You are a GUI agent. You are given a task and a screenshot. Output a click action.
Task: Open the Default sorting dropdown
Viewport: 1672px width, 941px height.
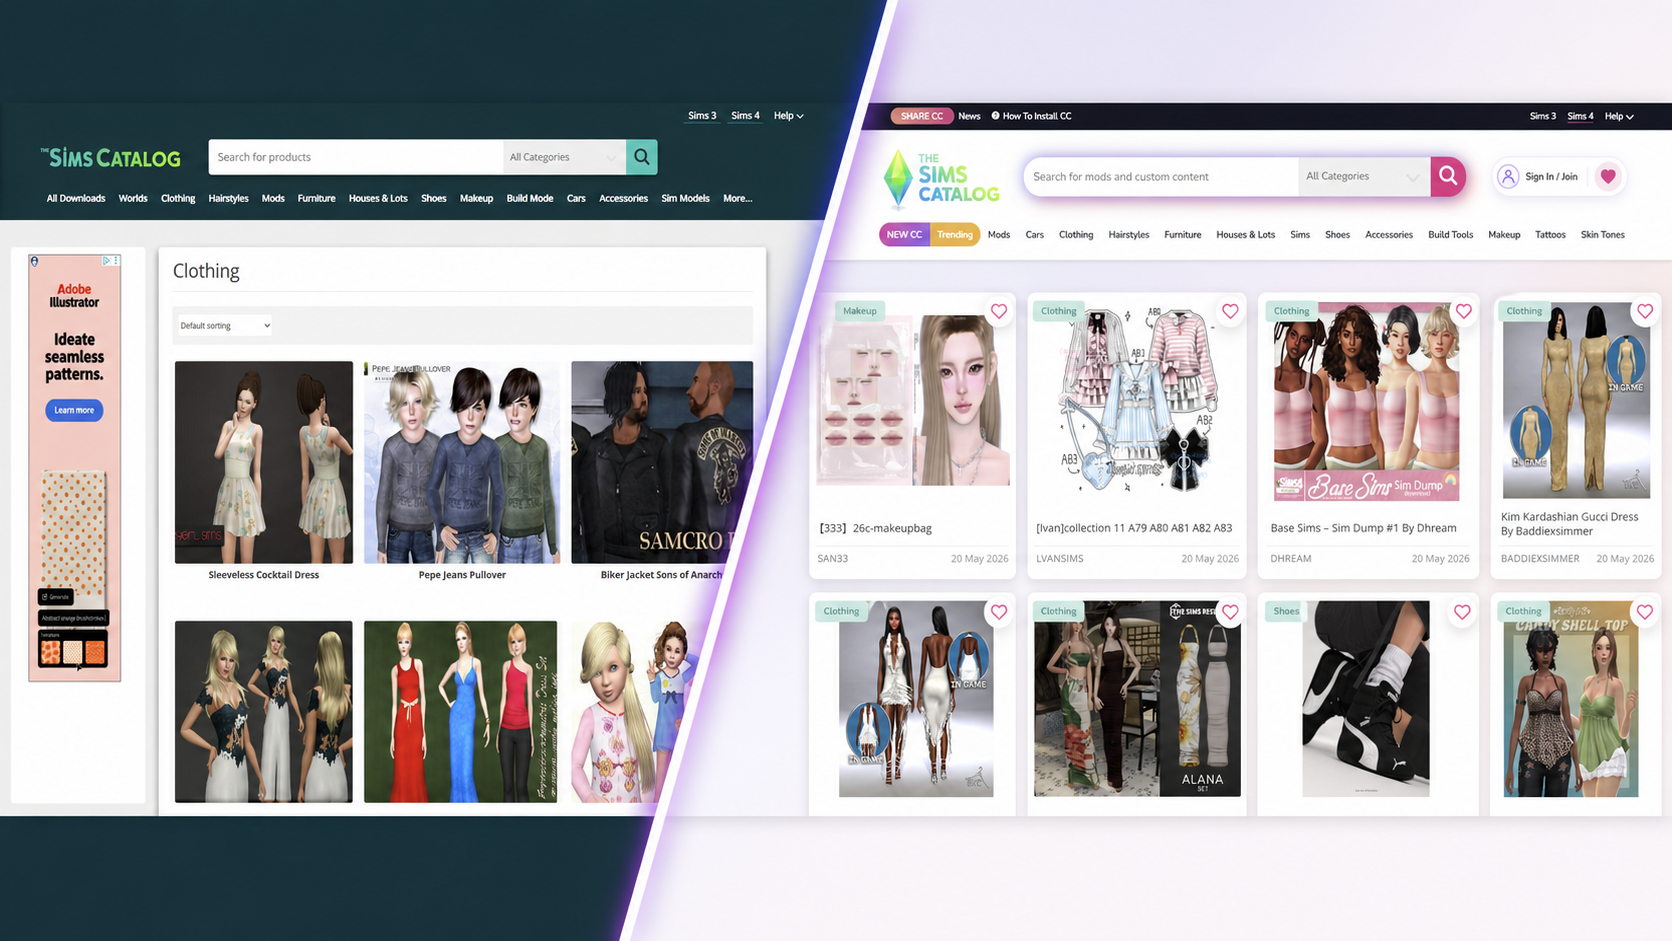click(225, 325)
